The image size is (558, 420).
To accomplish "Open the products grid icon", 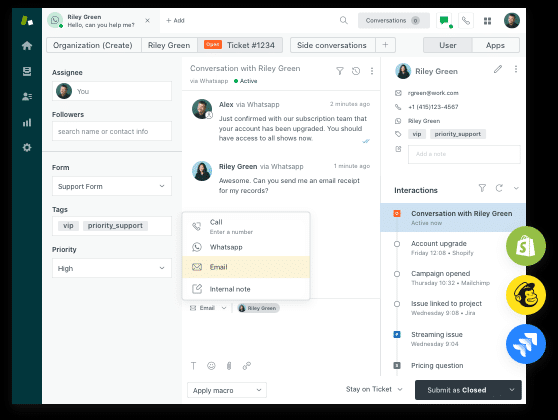I will click(488, 21).
